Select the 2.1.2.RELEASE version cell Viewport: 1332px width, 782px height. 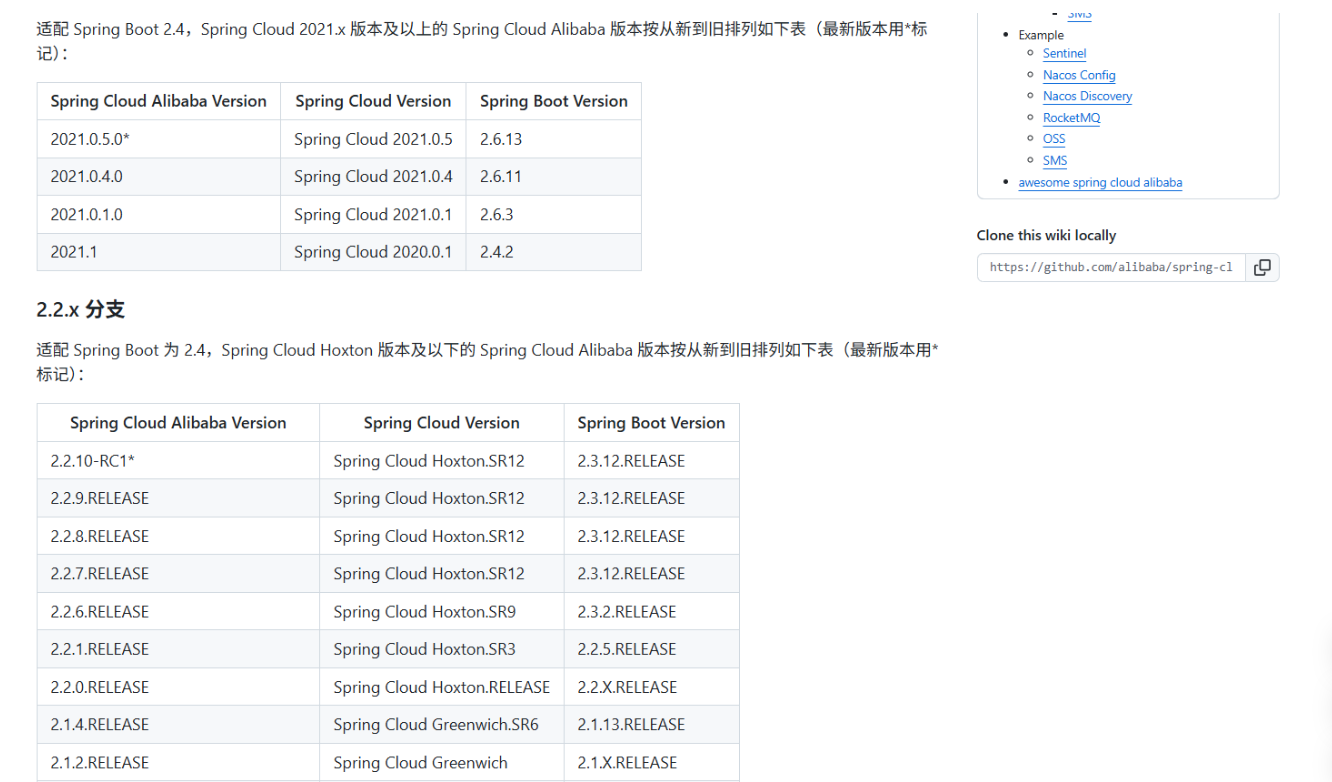178,763
